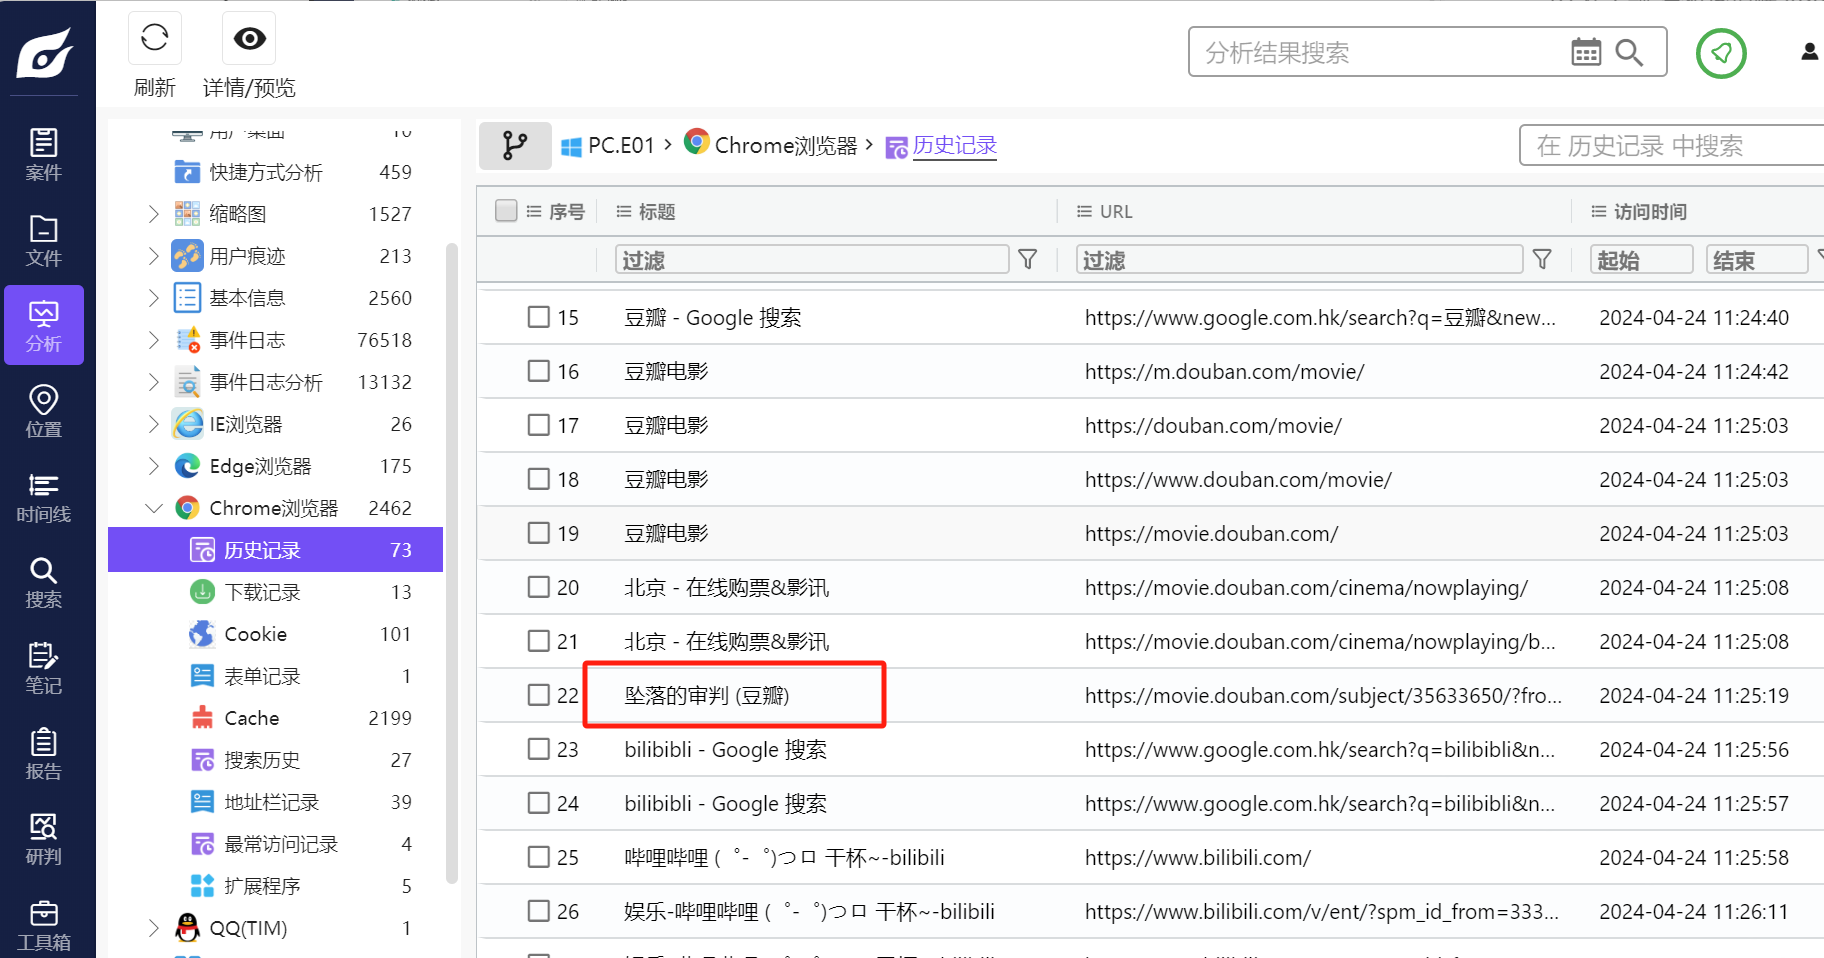Check the checkbox for row 18
Image resolution: width=1824 pixels, height=958 pixels.
[539, 479]
